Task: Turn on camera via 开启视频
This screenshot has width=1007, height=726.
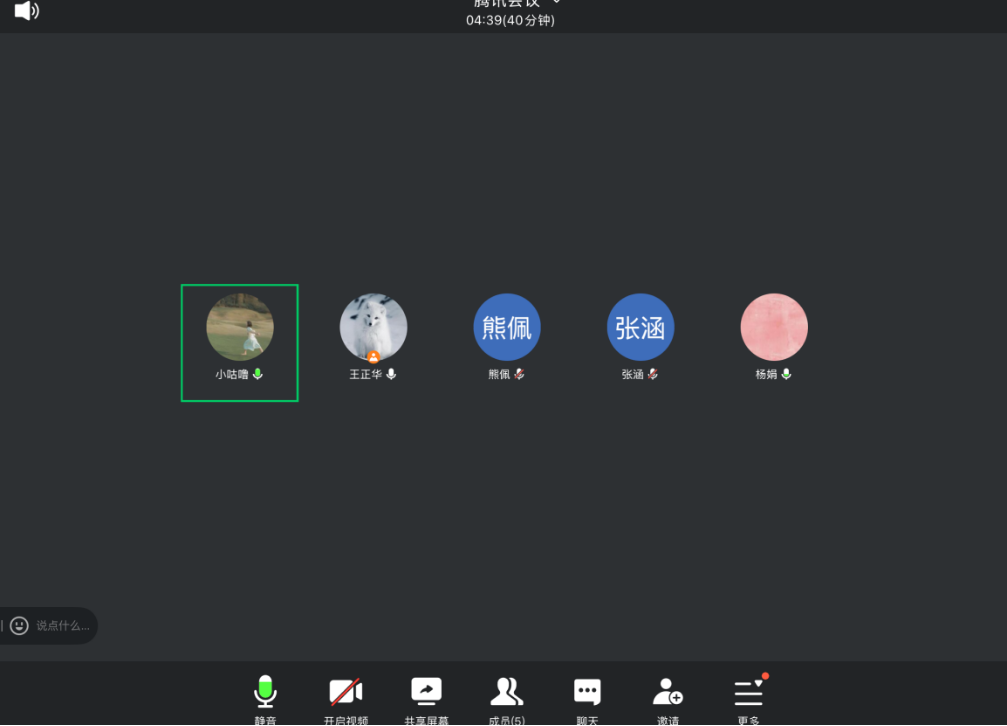Action: (346, 692)
